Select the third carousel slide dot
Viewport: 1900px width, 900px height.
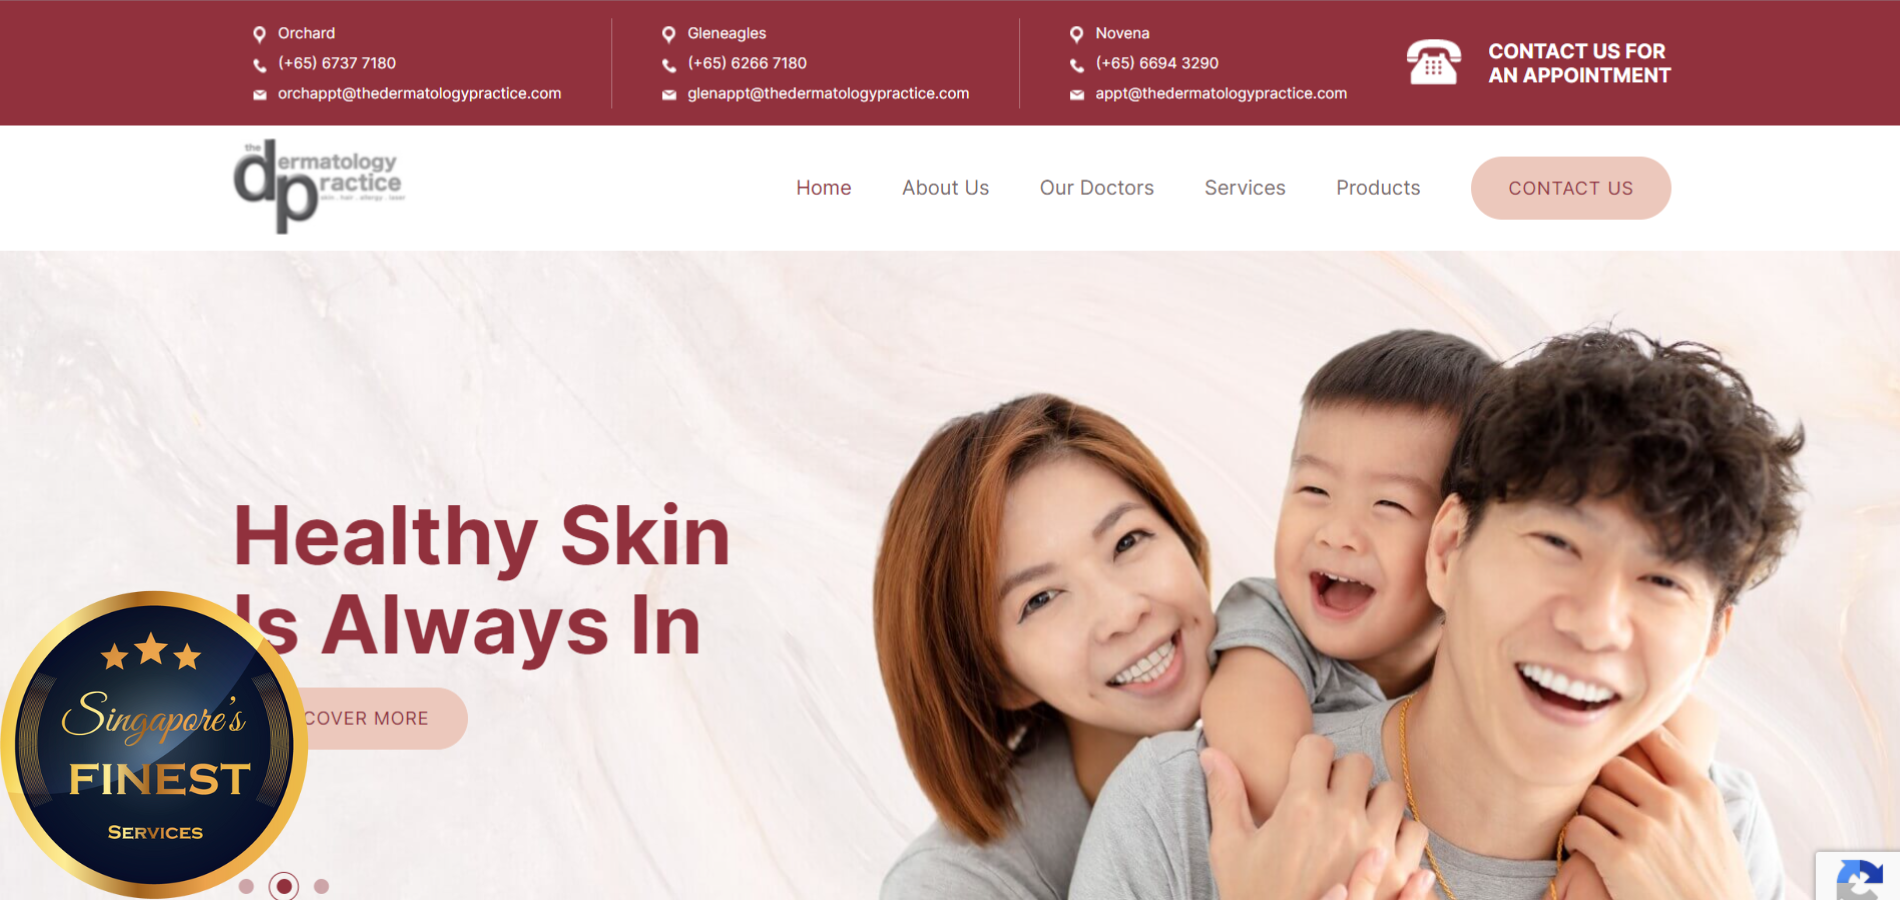click(x=321, y=886)
